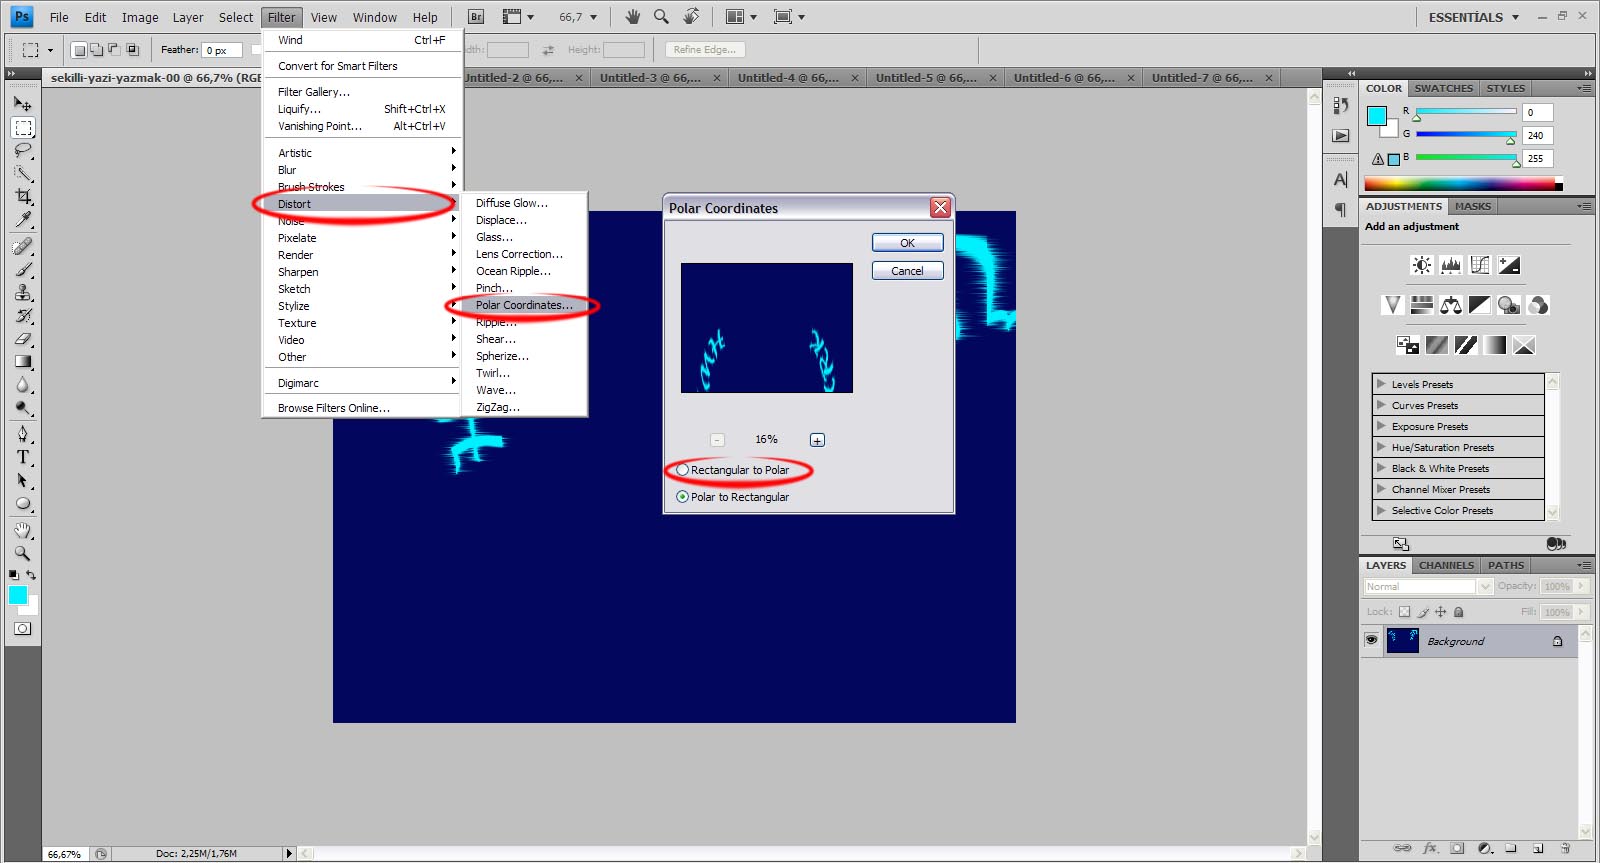Cancel the Polar Coordinates dialog
Screen dimensions: 1600x863
click(907, 271)
